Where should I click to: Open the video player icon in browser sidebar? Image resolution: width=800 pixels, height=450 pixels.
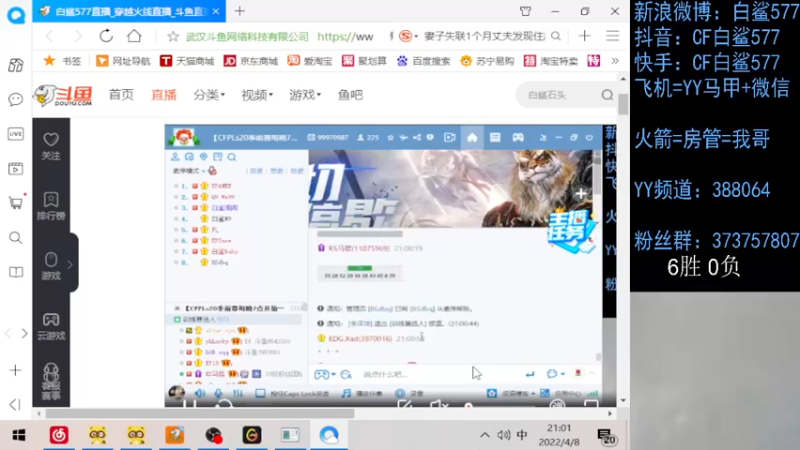click(x=16, y=168)
